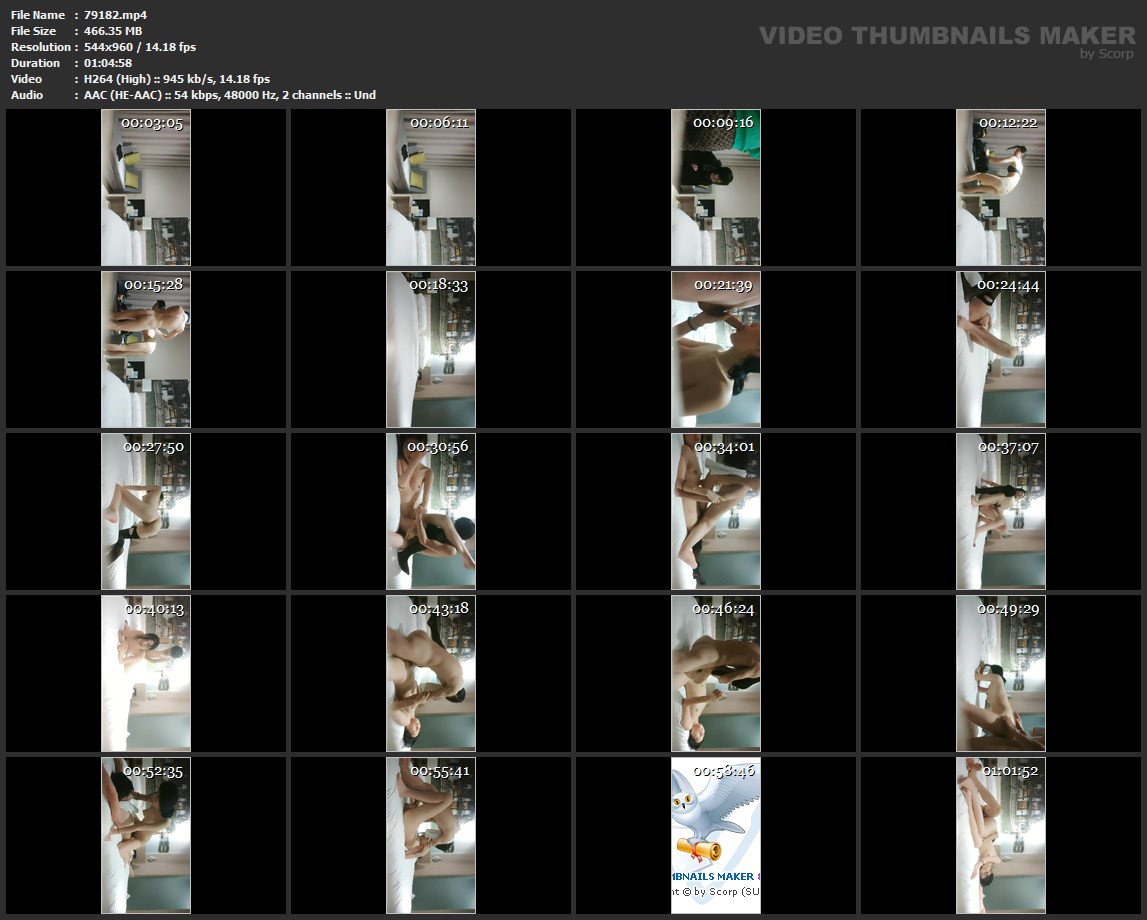Image resolution: width=1147 pixels, height=920 pixels.
Task: Click the thumbnail marked 00:24:44
Action: click(1000, 349)
